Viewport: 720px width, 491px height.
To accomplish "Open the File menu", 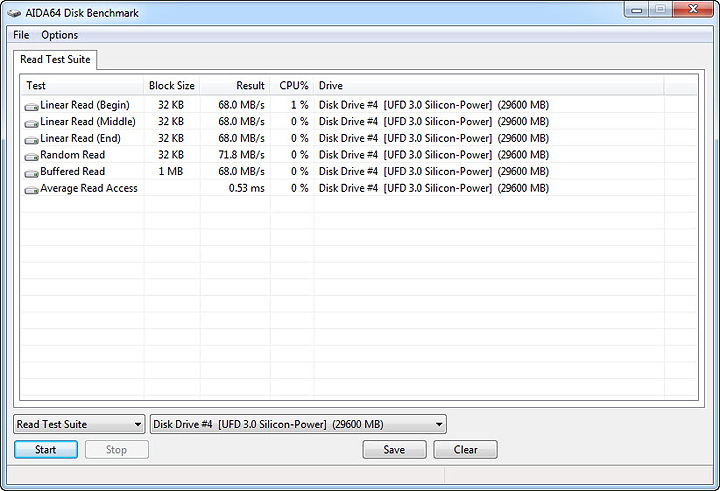I will 21,35.
